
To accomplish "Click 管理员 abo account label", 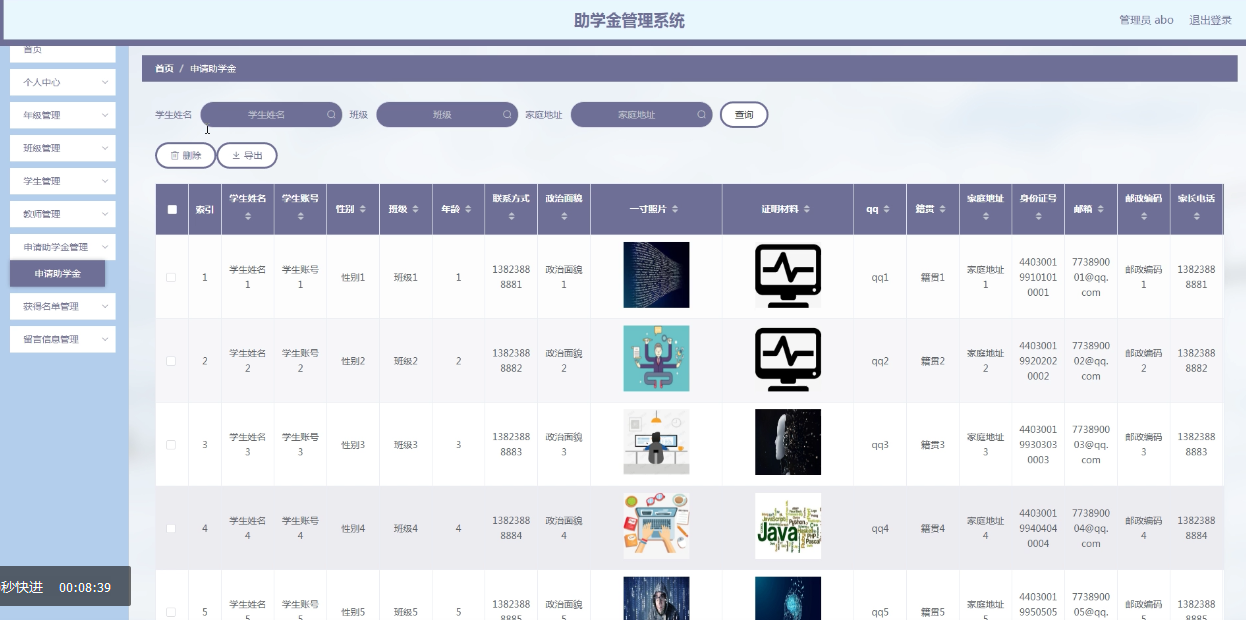I will tap(1146, 20).
